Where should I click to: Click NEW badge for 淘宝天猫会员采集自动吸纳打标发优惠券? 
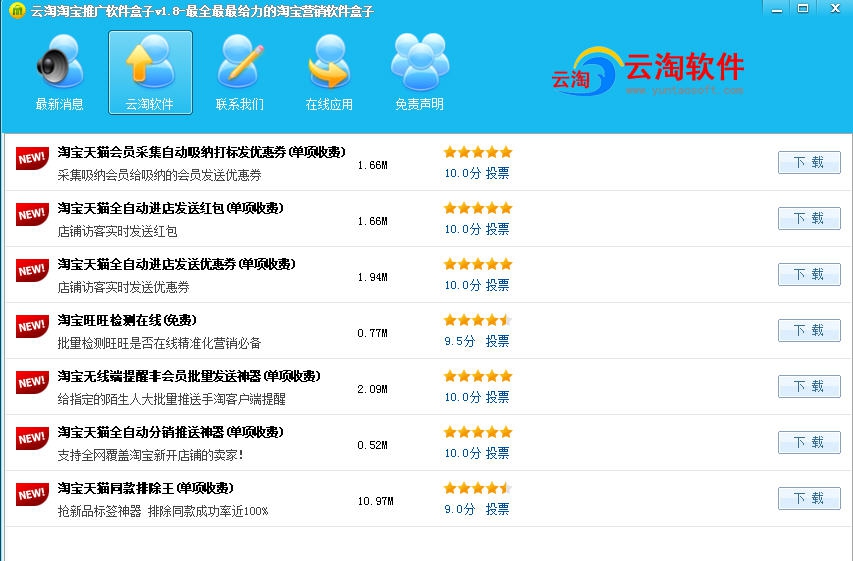[32, 158]
